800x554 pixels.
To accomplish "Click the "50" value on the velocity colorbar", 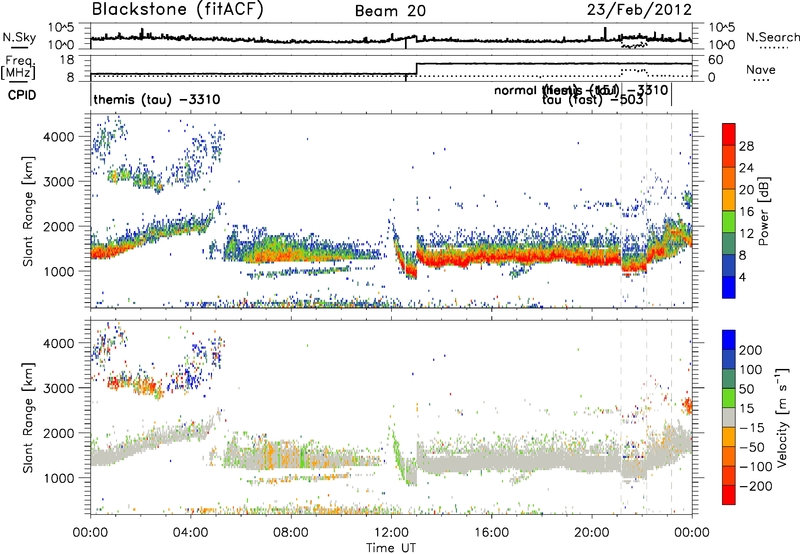I will pos(746,389).
